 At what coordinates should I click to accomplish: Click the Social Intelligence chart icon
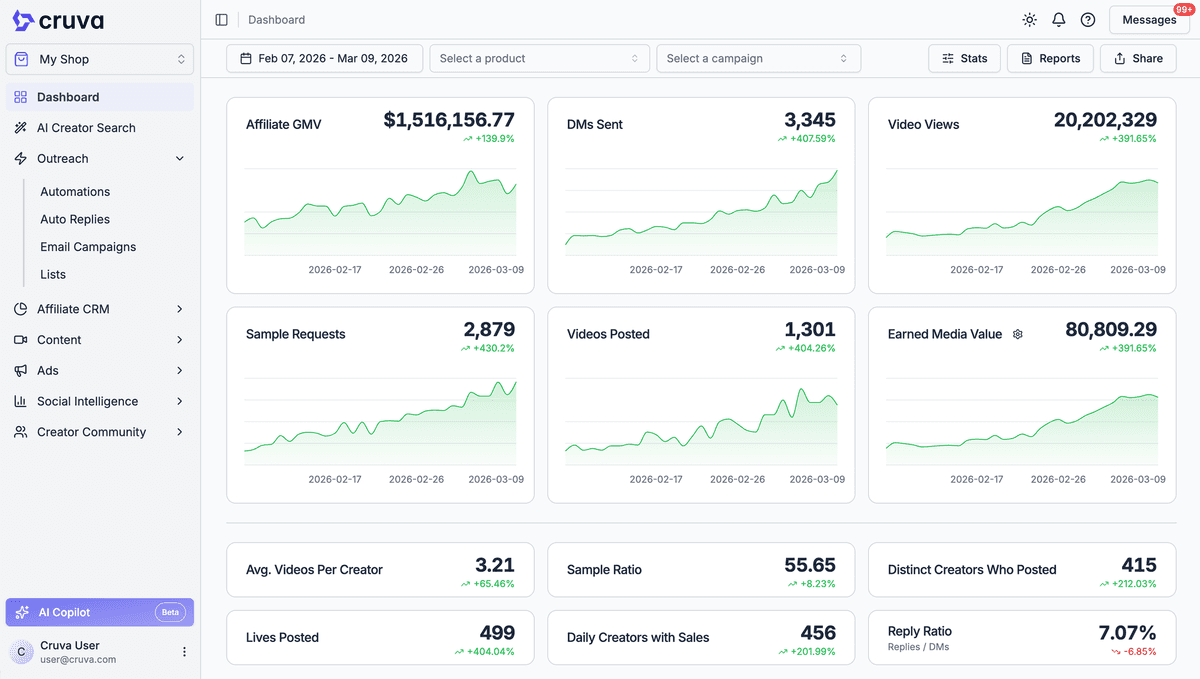(20, 401)
